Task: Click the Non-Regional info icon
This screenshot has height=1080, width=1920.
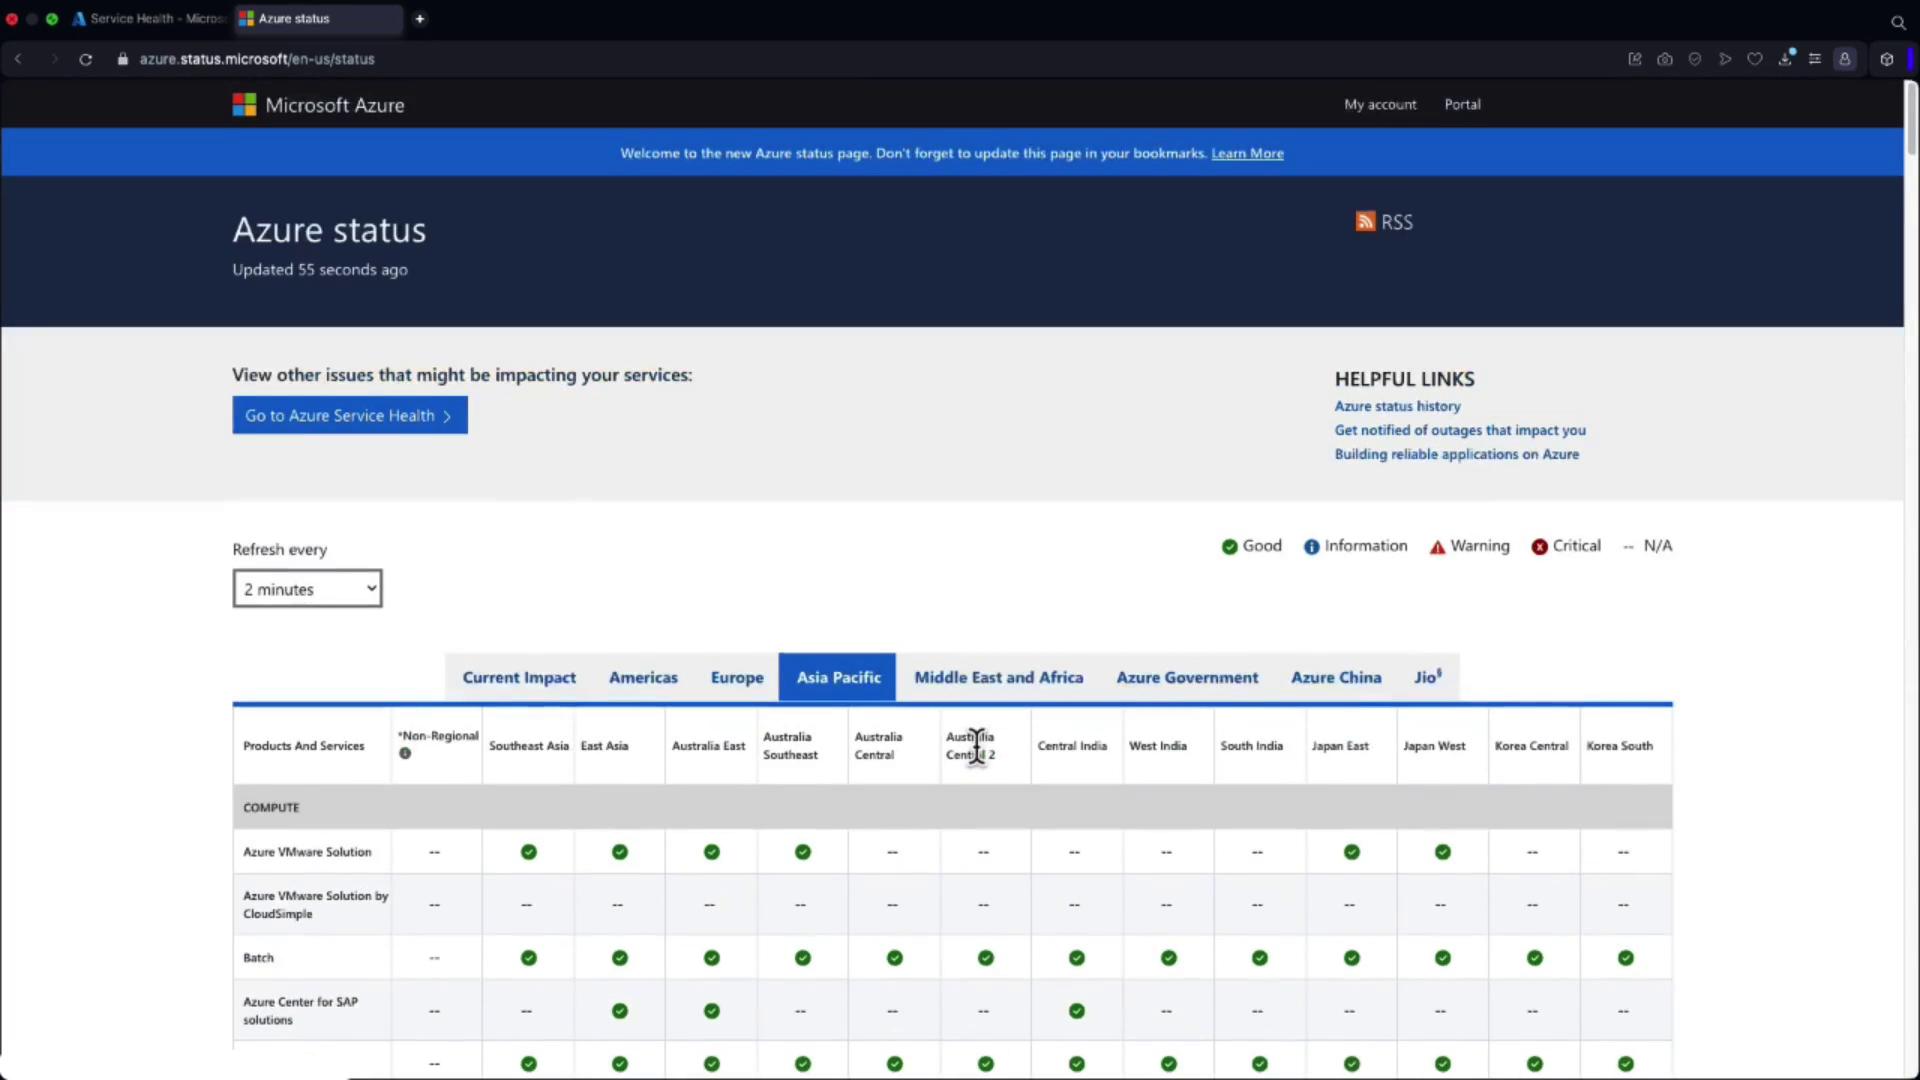Action: (405, 754)
